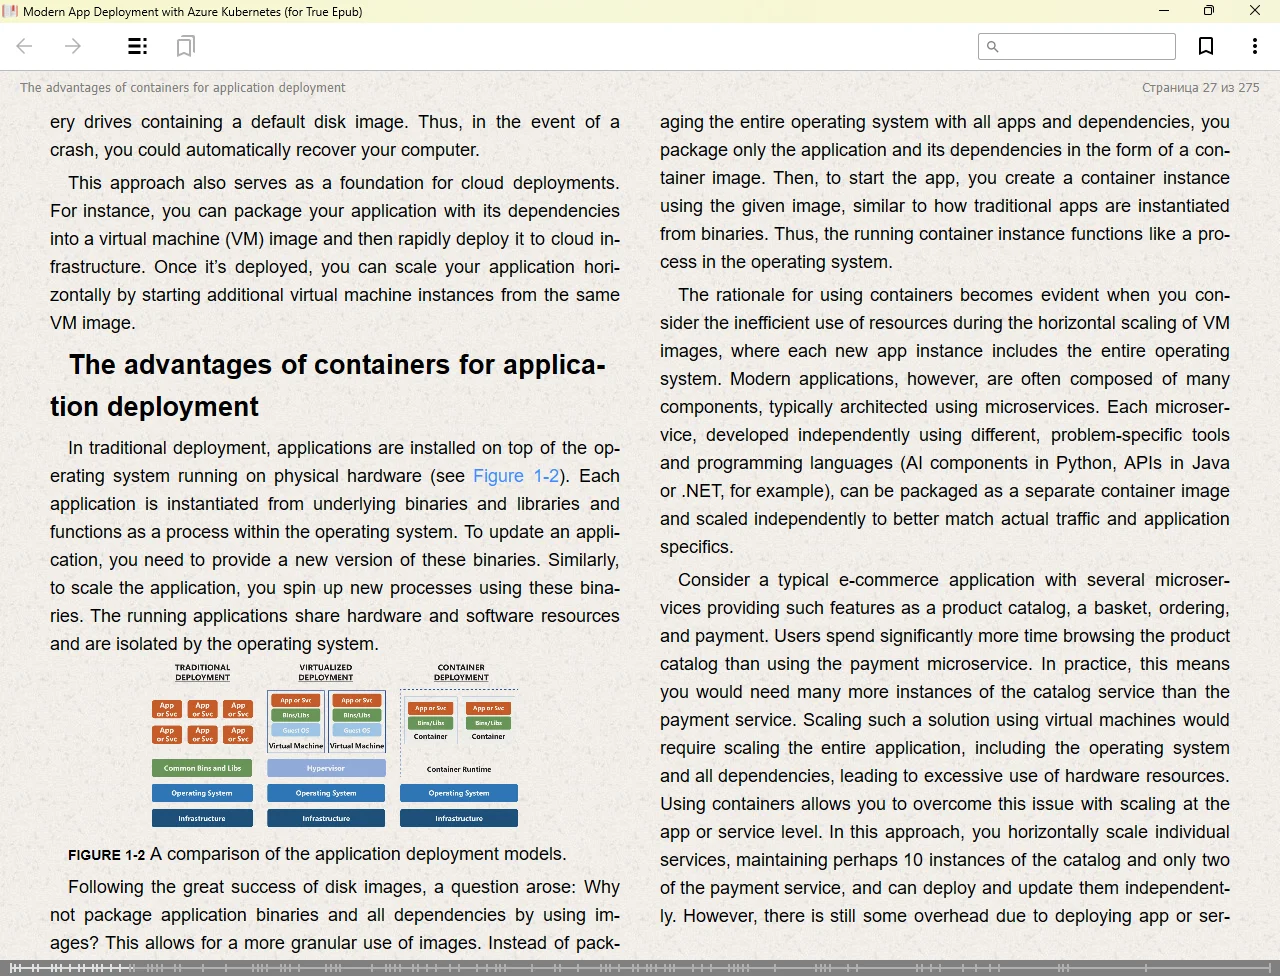Click the deployment models comparison diagram
The width and height of the screenshot is (1280, 976).
pos(335,744)
